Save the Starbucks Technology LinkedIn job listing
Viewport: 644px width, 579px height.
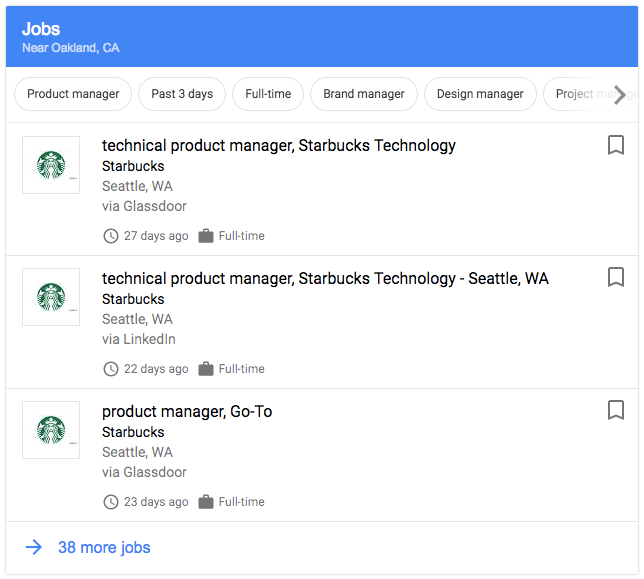[616, 277]
